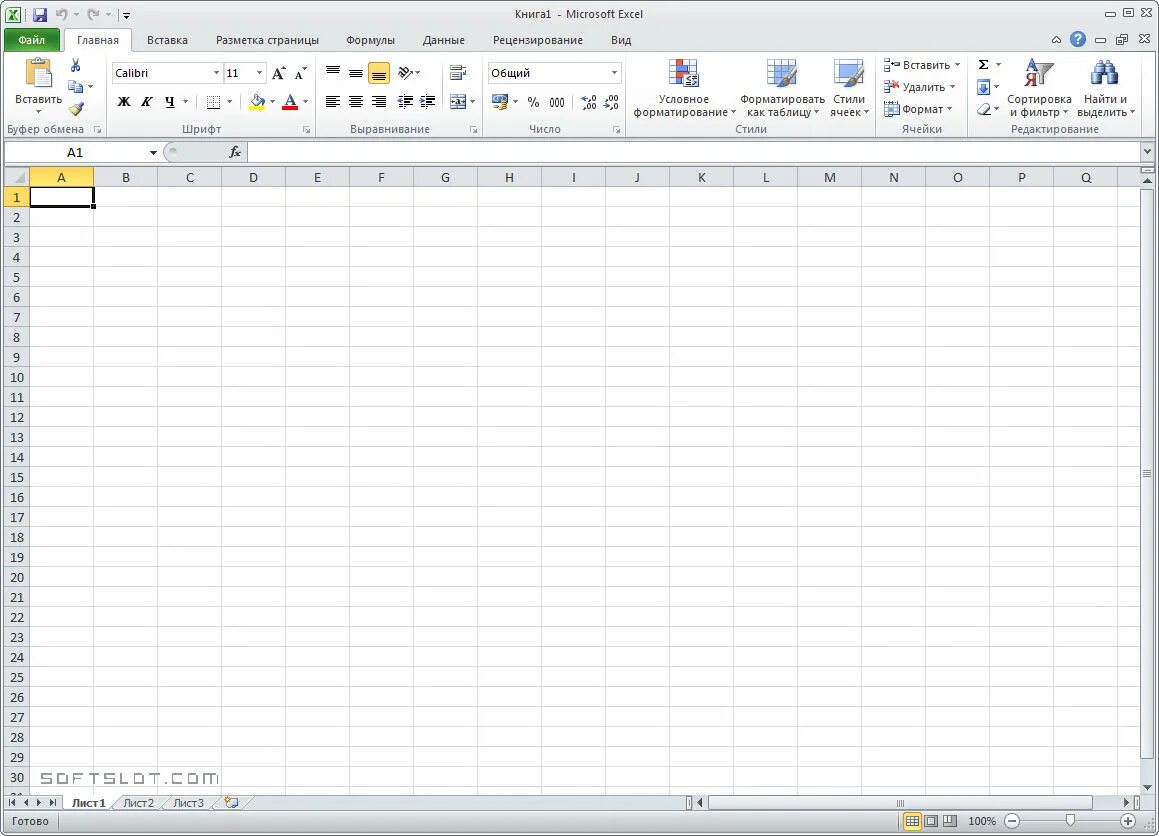Select the Лист2 sheet tab

click(x=138, y=803)
